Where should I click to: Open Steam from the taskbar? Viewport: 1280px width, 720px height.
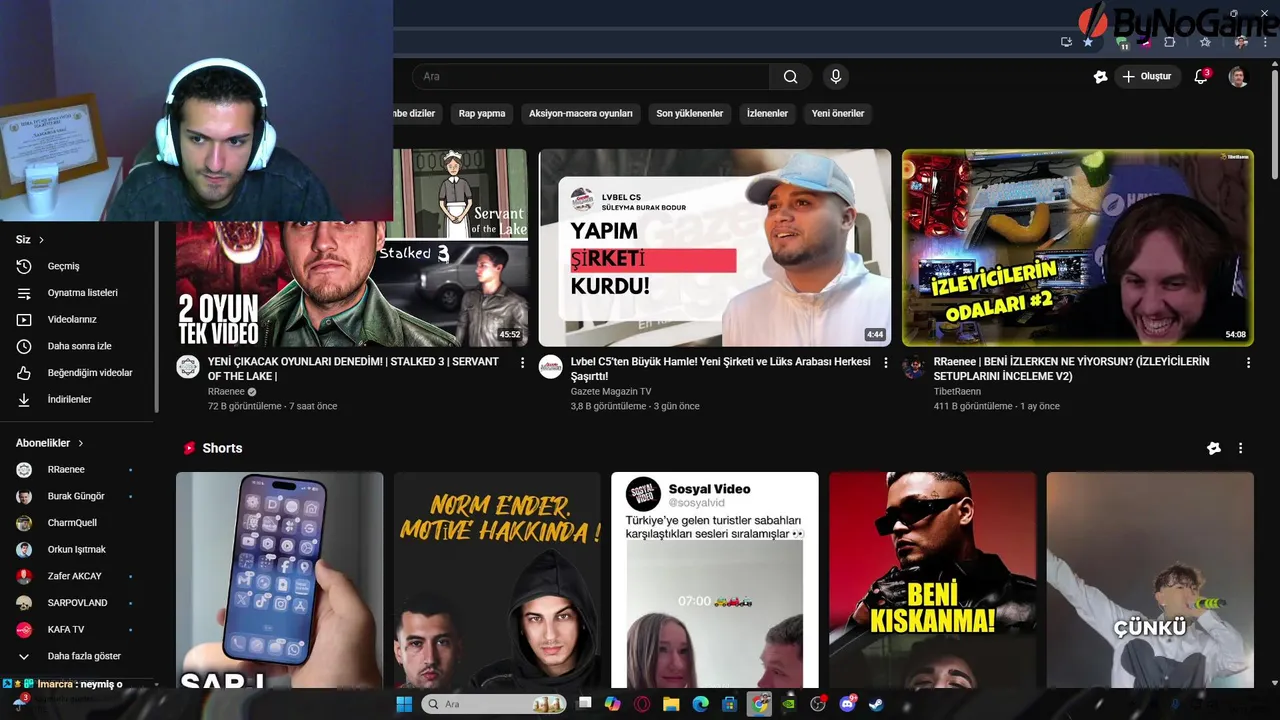pos(877,704)
